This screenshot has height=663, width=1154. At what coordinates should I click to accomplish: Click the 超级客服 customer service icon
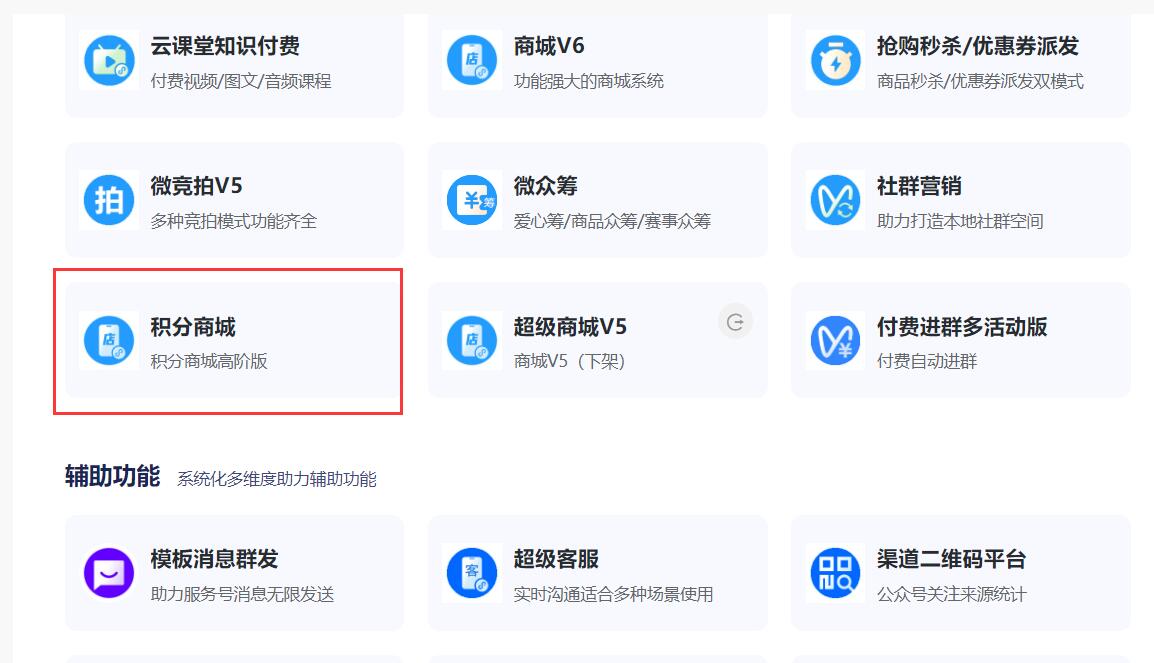472,573
